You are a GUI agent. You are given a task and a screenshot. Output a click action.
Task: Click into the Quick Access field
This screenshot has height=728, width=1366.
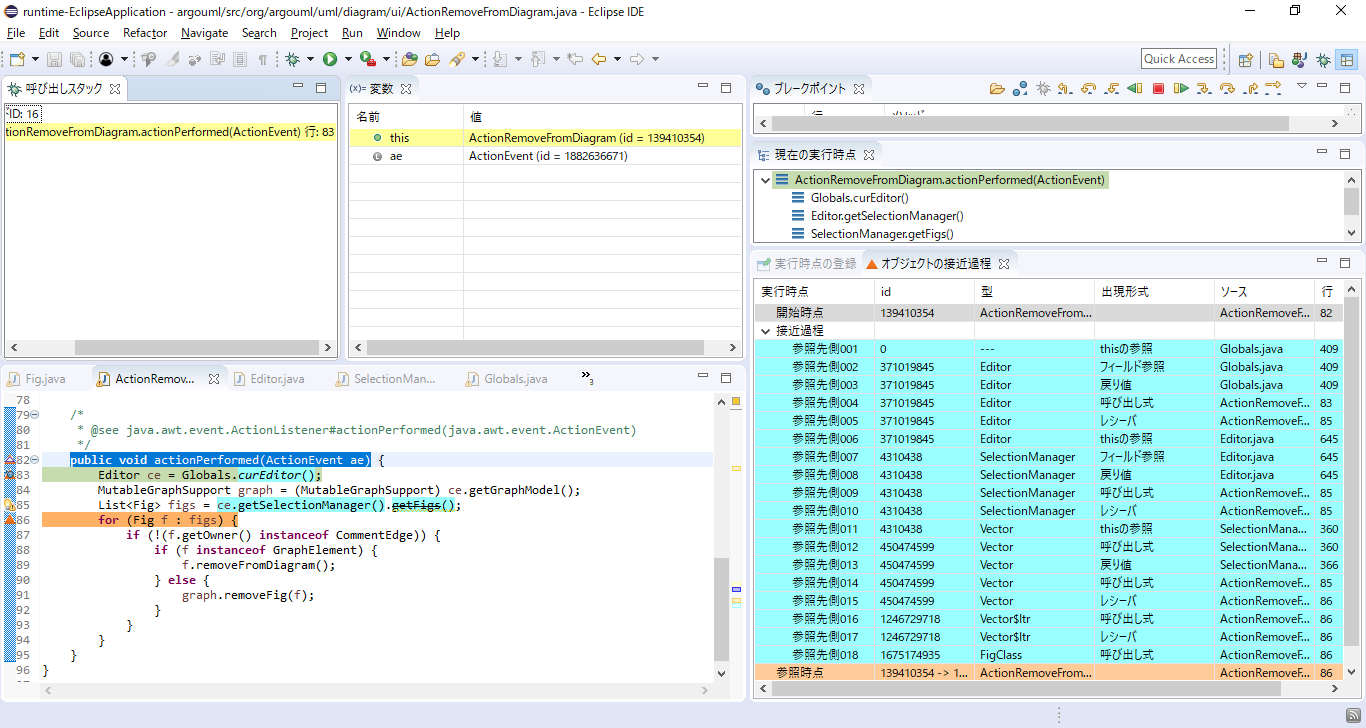(1179, 59)
